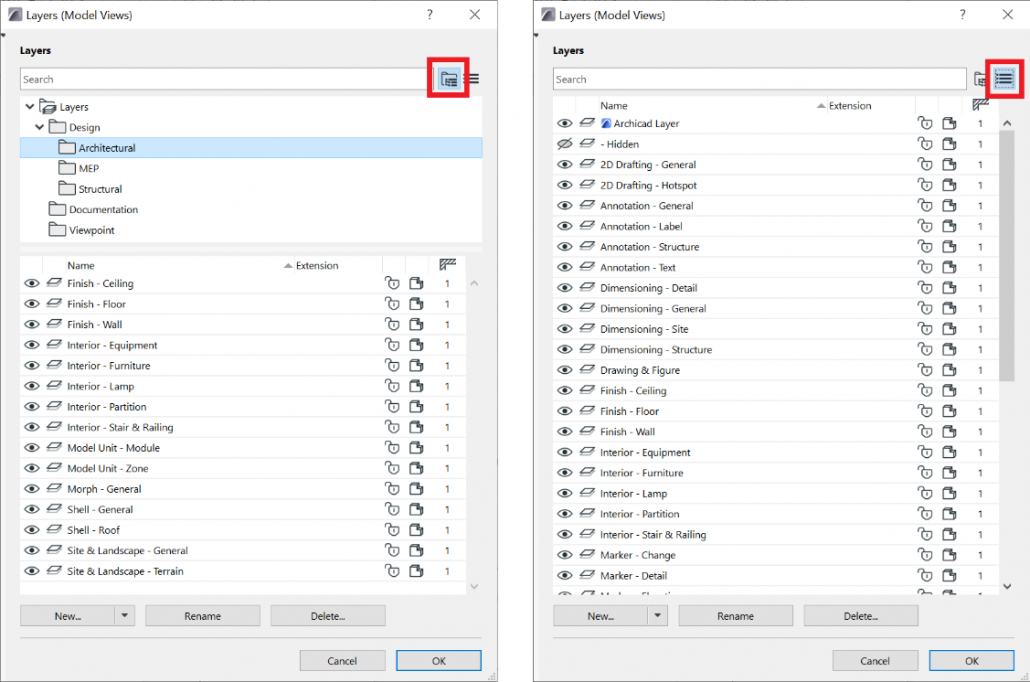
Task: Show the Hidden layer via crossed eye
Action: pyautogui.click(x=565, y=143)
